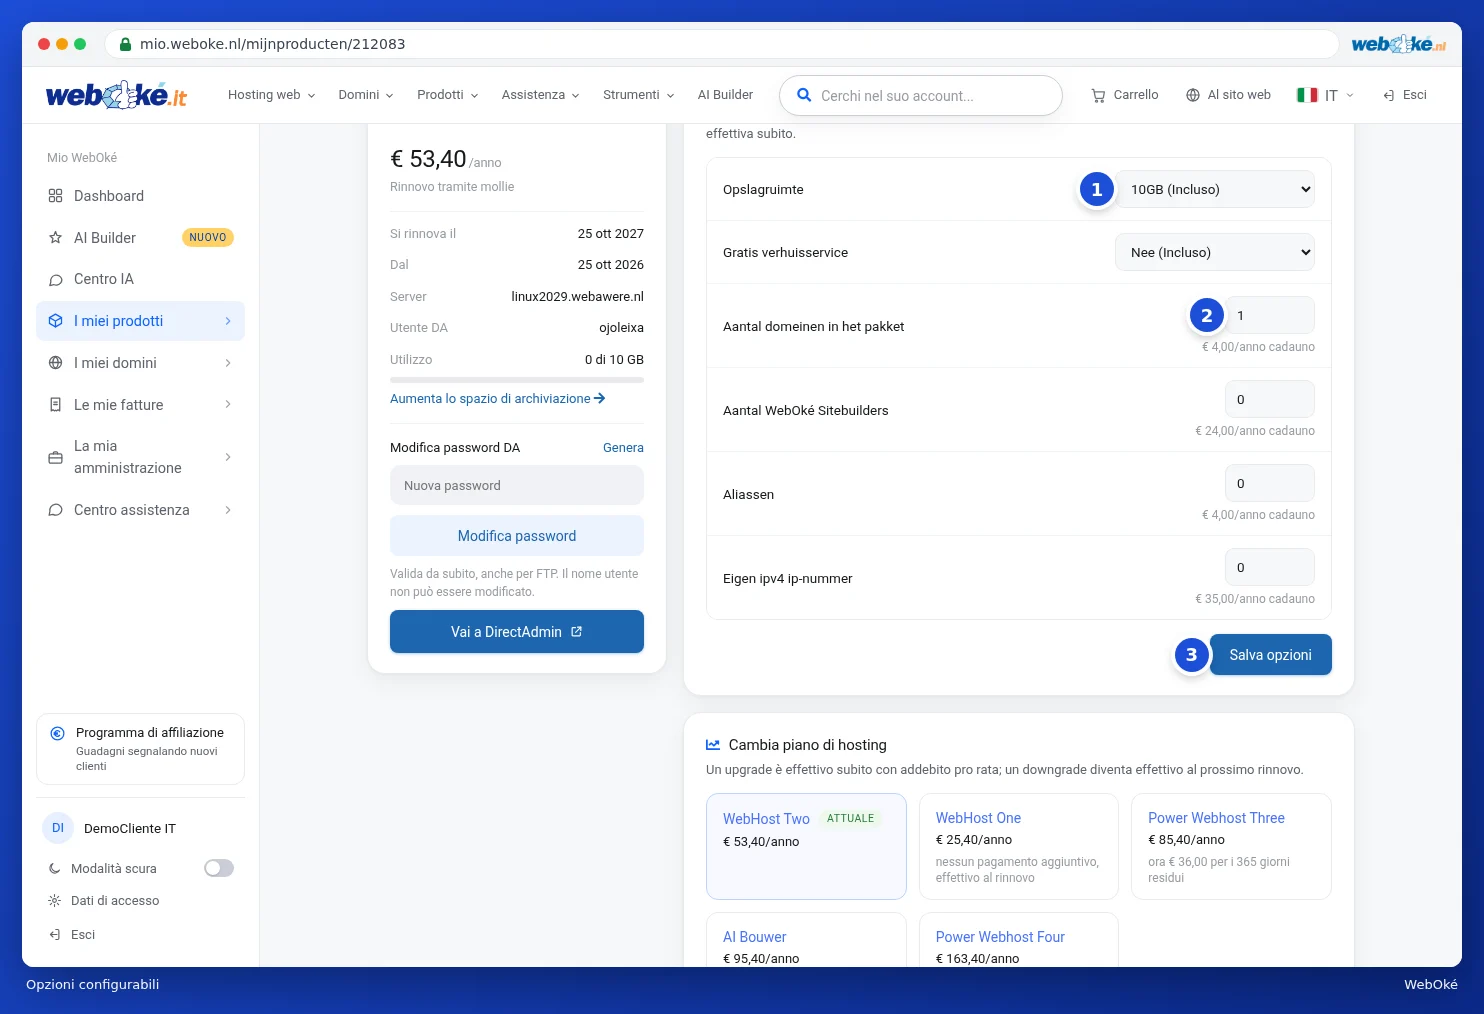Open AI Builder in top navigation

[725, 95]
